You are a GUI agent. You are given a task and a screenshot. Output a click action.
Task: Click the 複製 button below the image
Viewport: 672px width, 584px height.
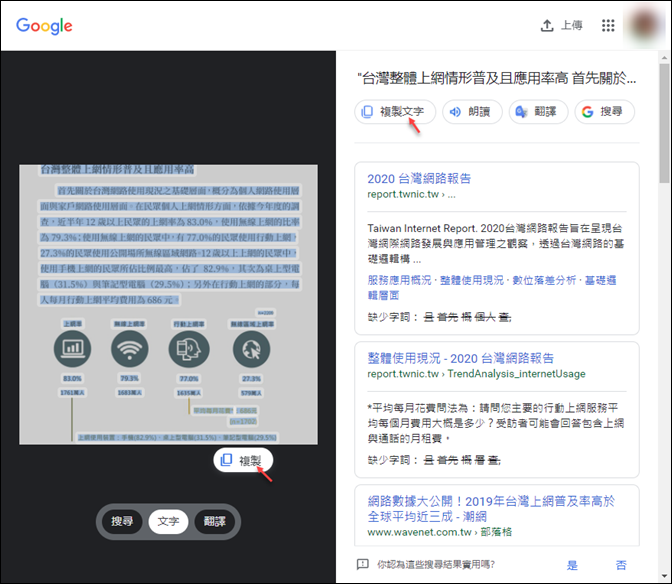(x=243, y=461)
